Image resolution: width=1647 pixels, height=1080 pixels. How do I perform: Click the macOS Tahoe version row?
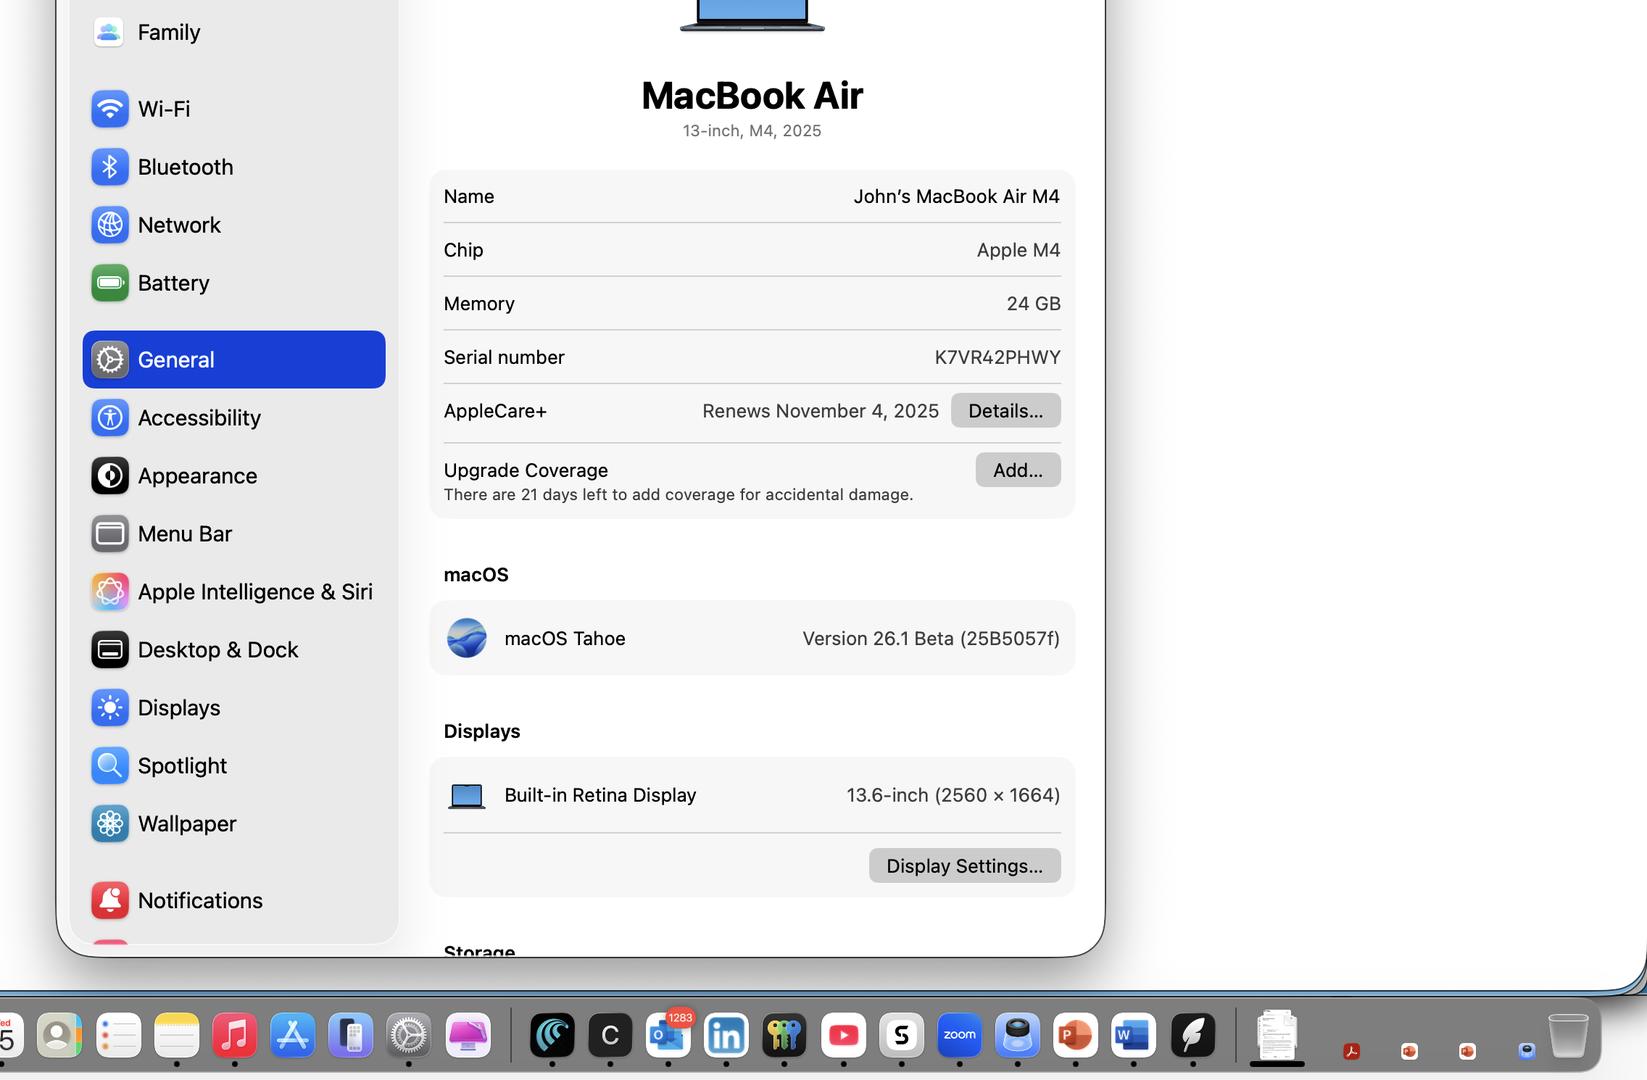click(752, 638)
